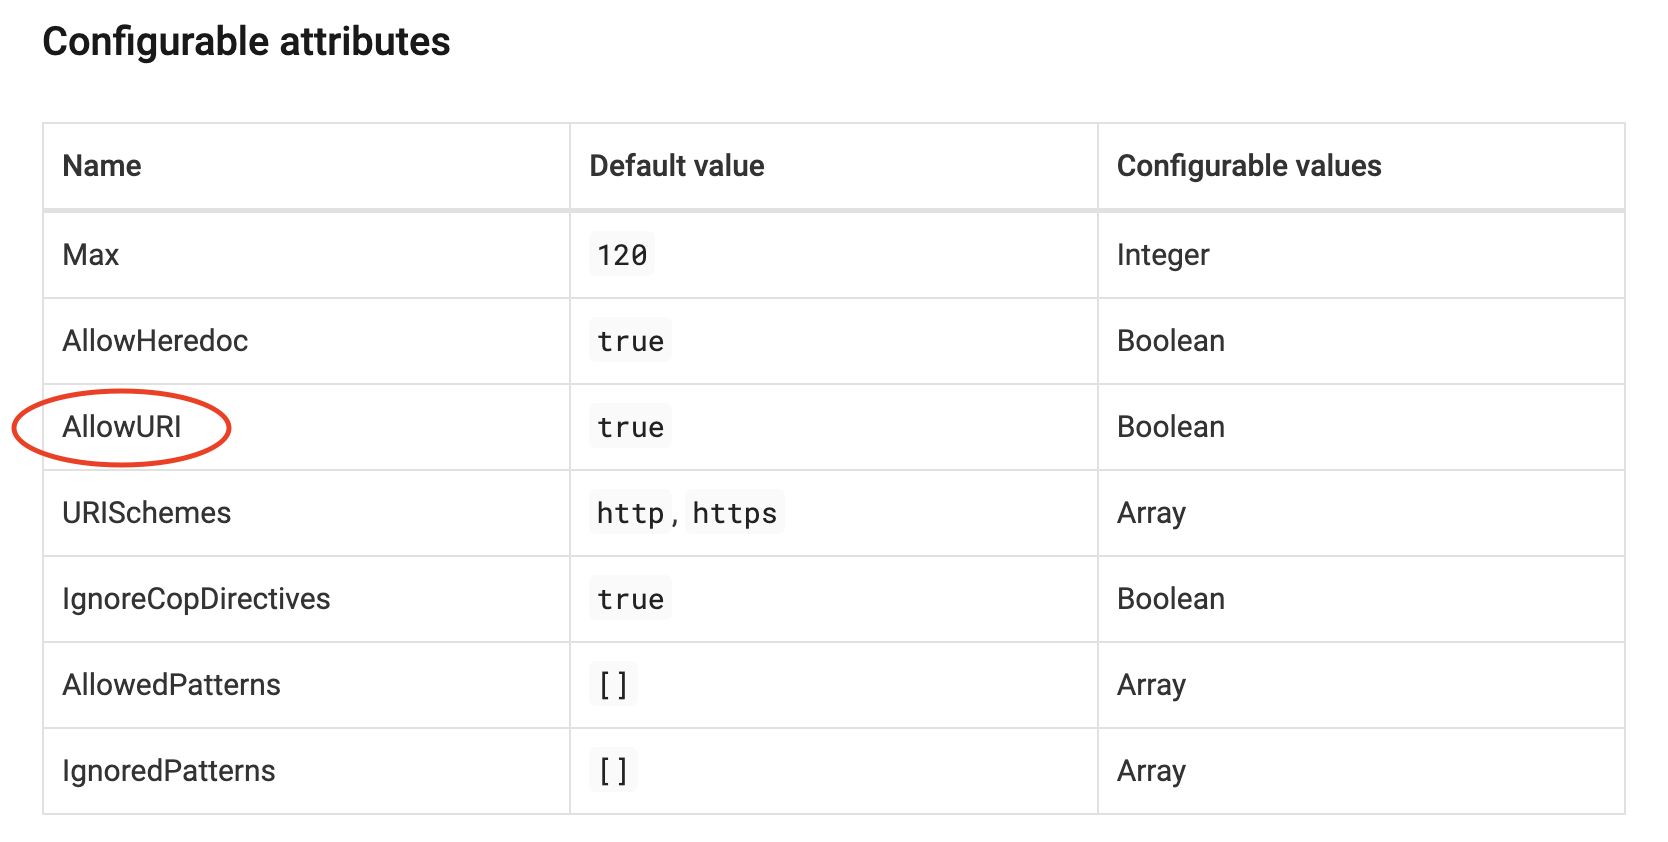Select the IgnoreCopDirectives attribute name
Viewport: 1668px width, 842px height.
pos(196,599)
